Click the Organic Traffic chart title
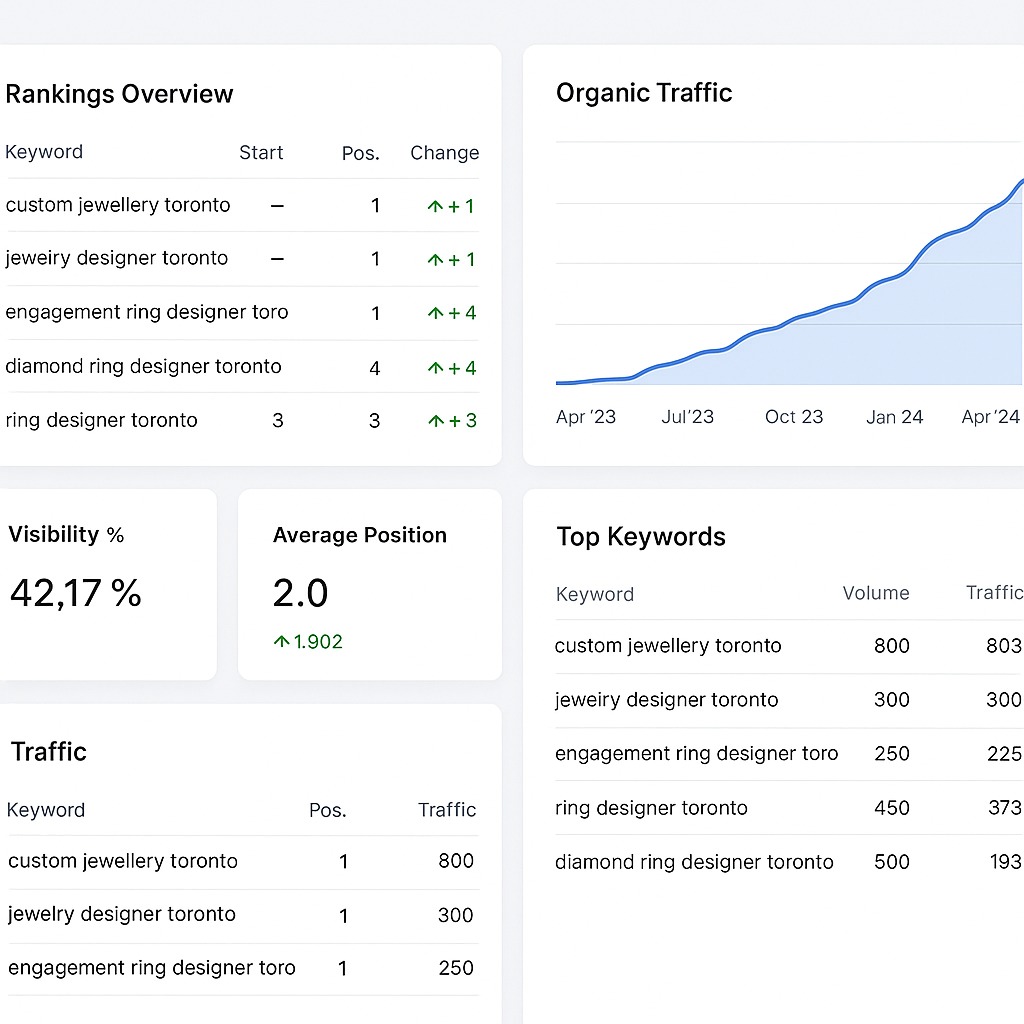 644,93
